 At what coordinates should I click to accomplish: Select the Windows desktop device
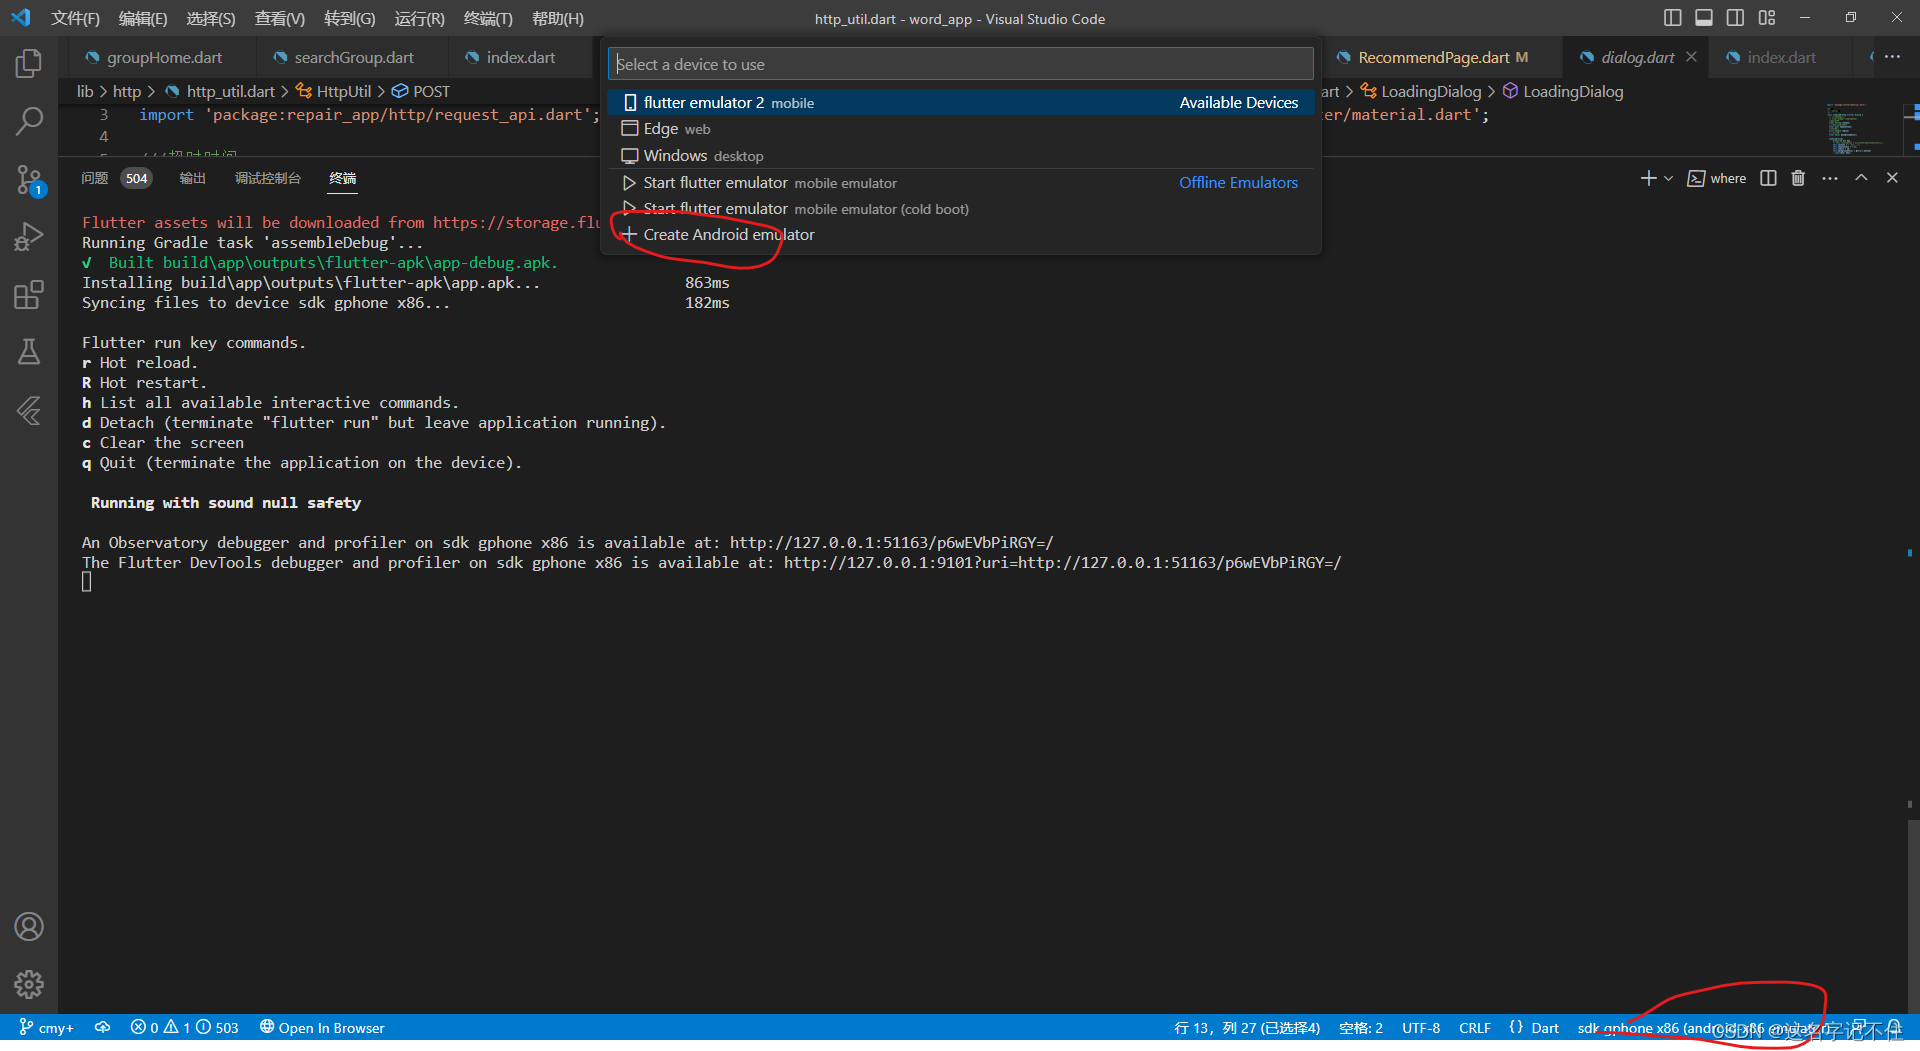(960, 156)
